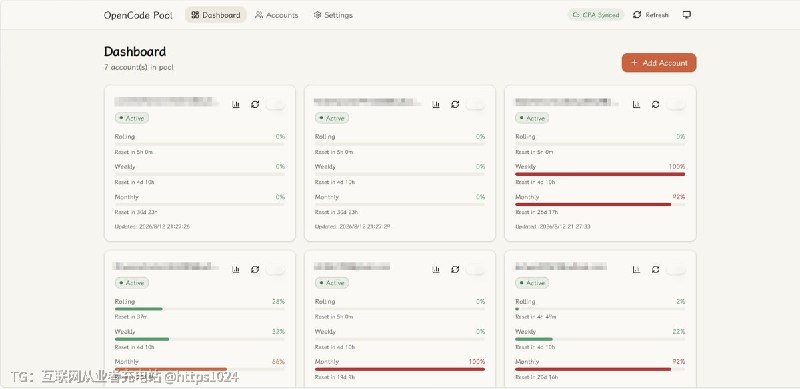Click Monthly 92% bar on Rolling 2% card
Viewport: 800px width, 389px height.
[593, 369]
